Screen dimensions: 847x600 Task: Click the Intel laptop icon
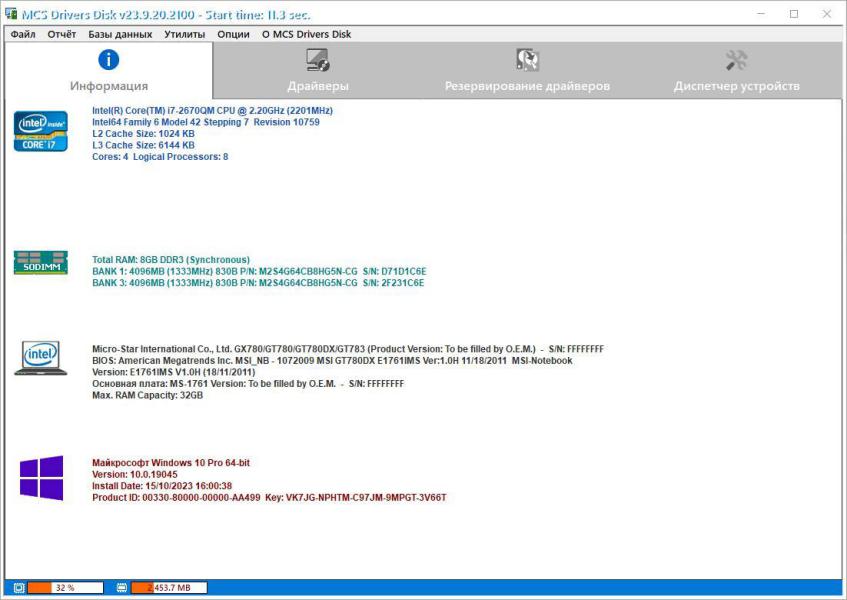[x=41, y=358]
